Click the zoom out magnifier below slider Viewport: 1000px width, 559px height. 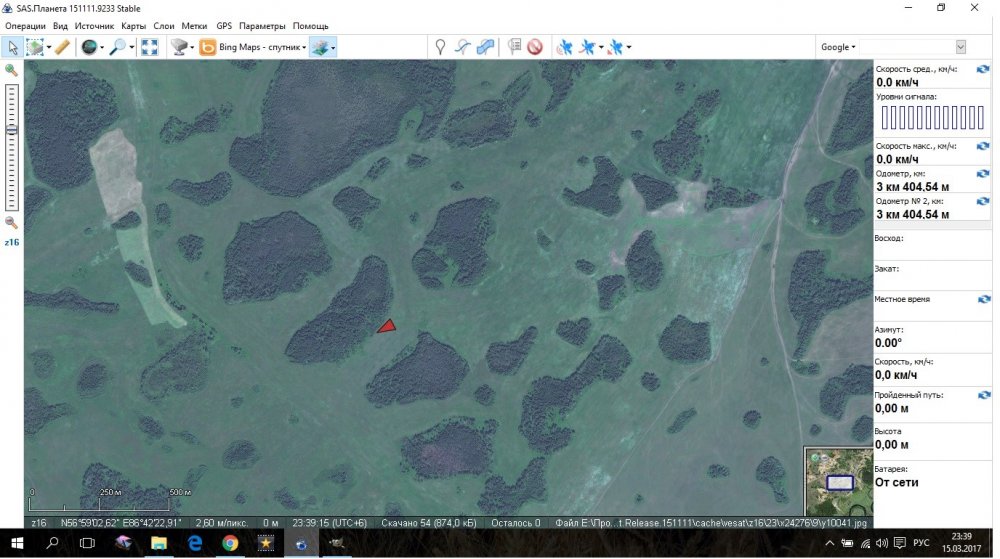[11, 223]
